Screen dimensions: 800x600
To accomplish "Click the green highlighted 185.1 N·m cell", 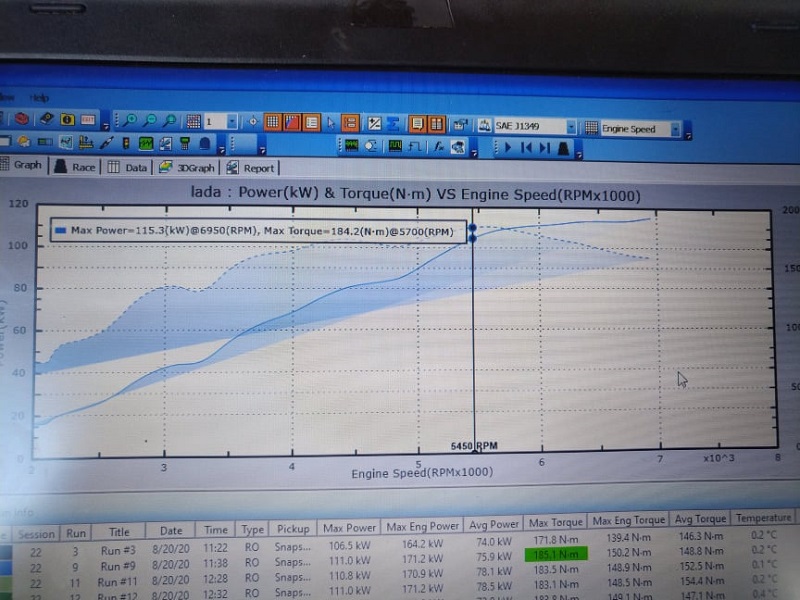I will 556,554.
